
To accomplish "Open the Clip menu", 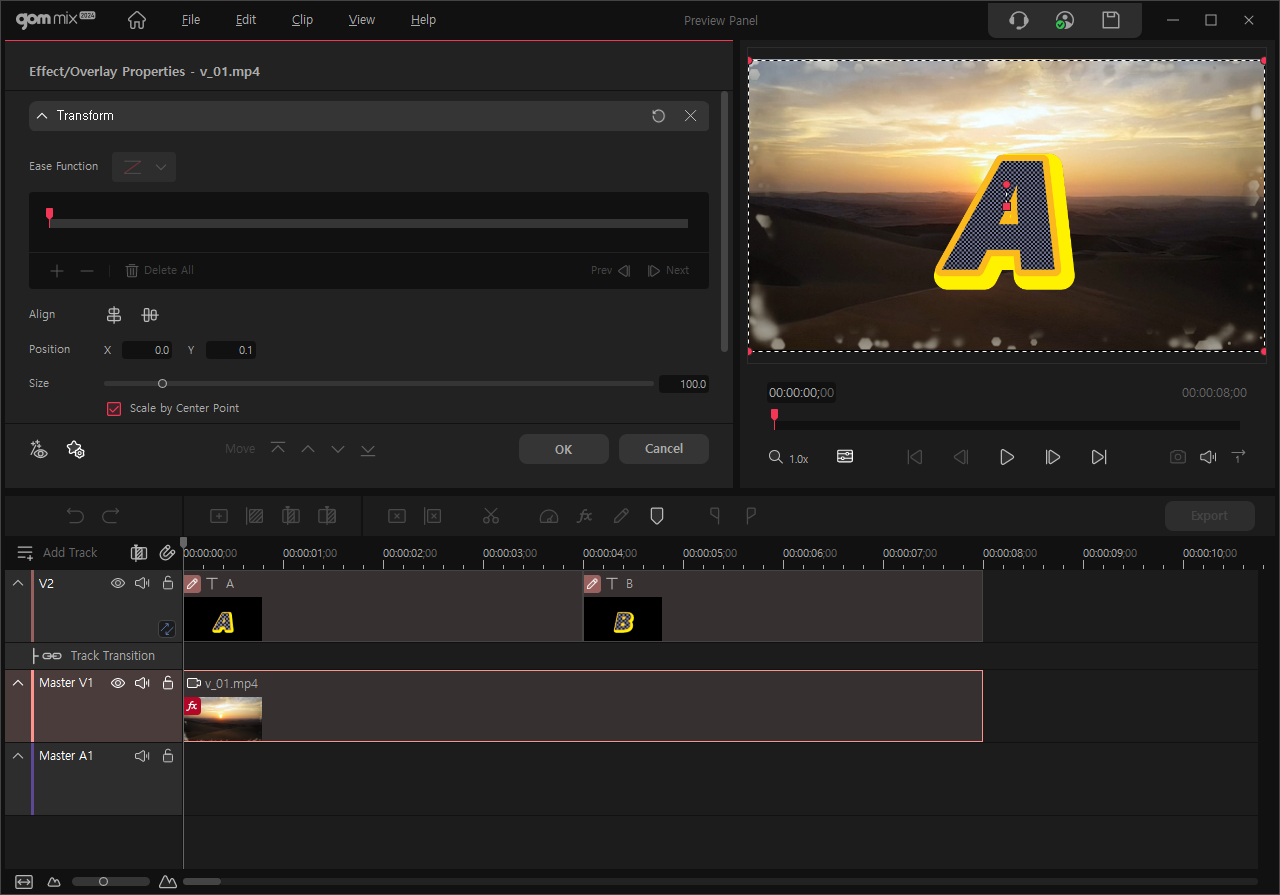I will [x=302, y=20].
